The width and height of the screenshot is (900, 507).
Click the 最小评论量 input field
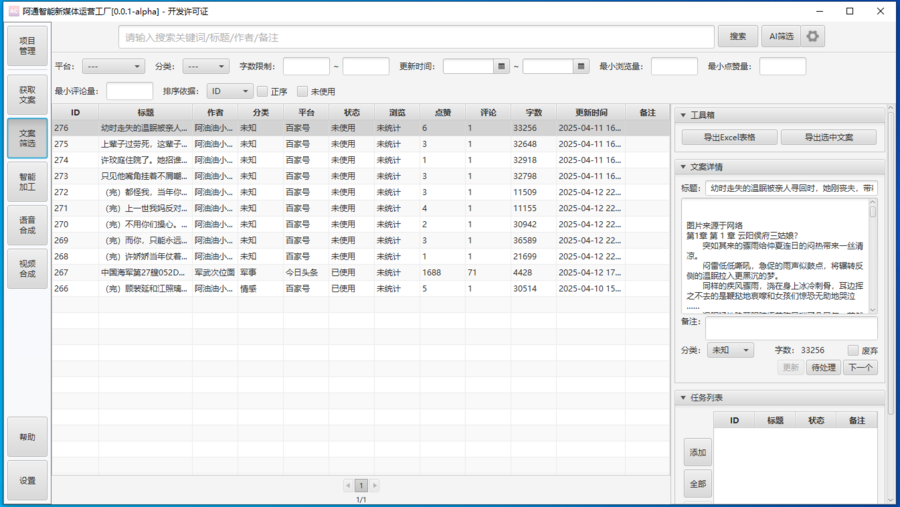pos(130,91)
